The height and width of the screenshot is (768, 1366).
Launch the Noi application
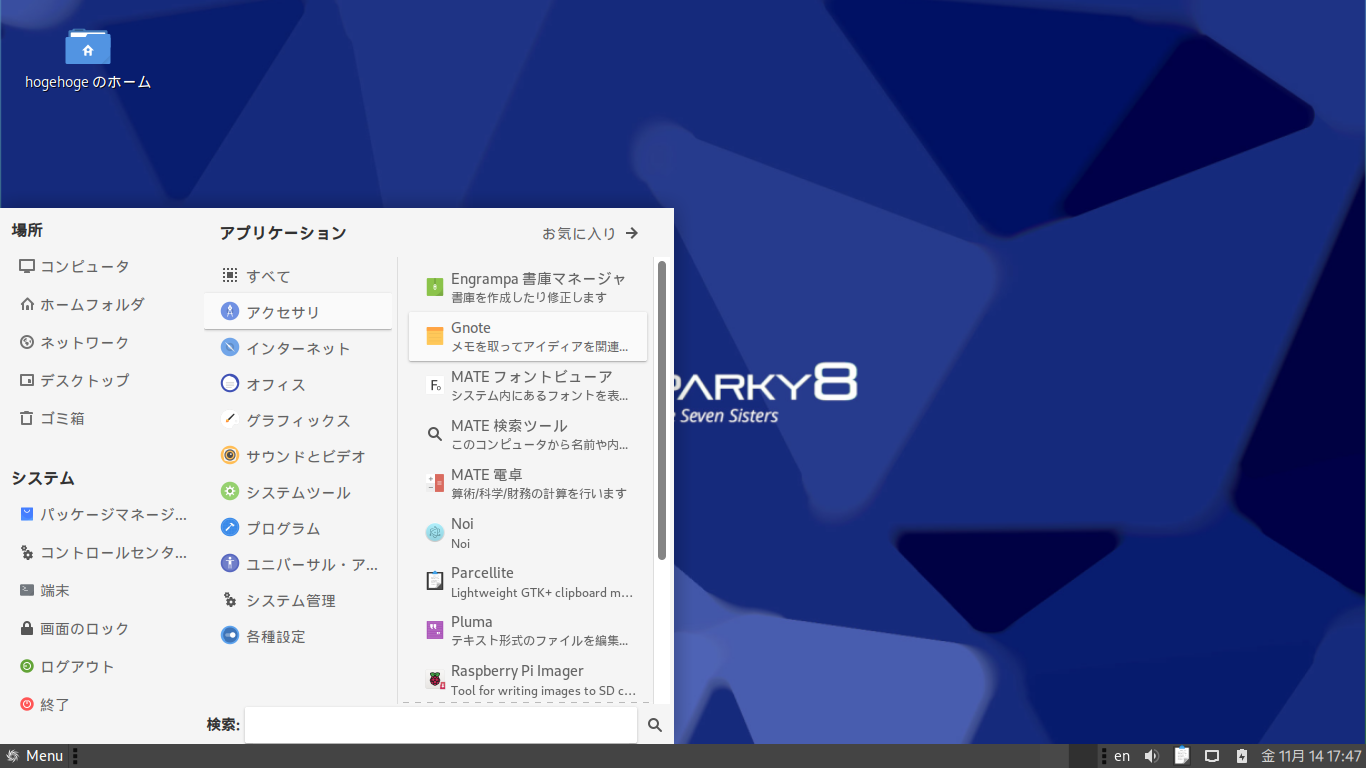(x=528, y=532)
